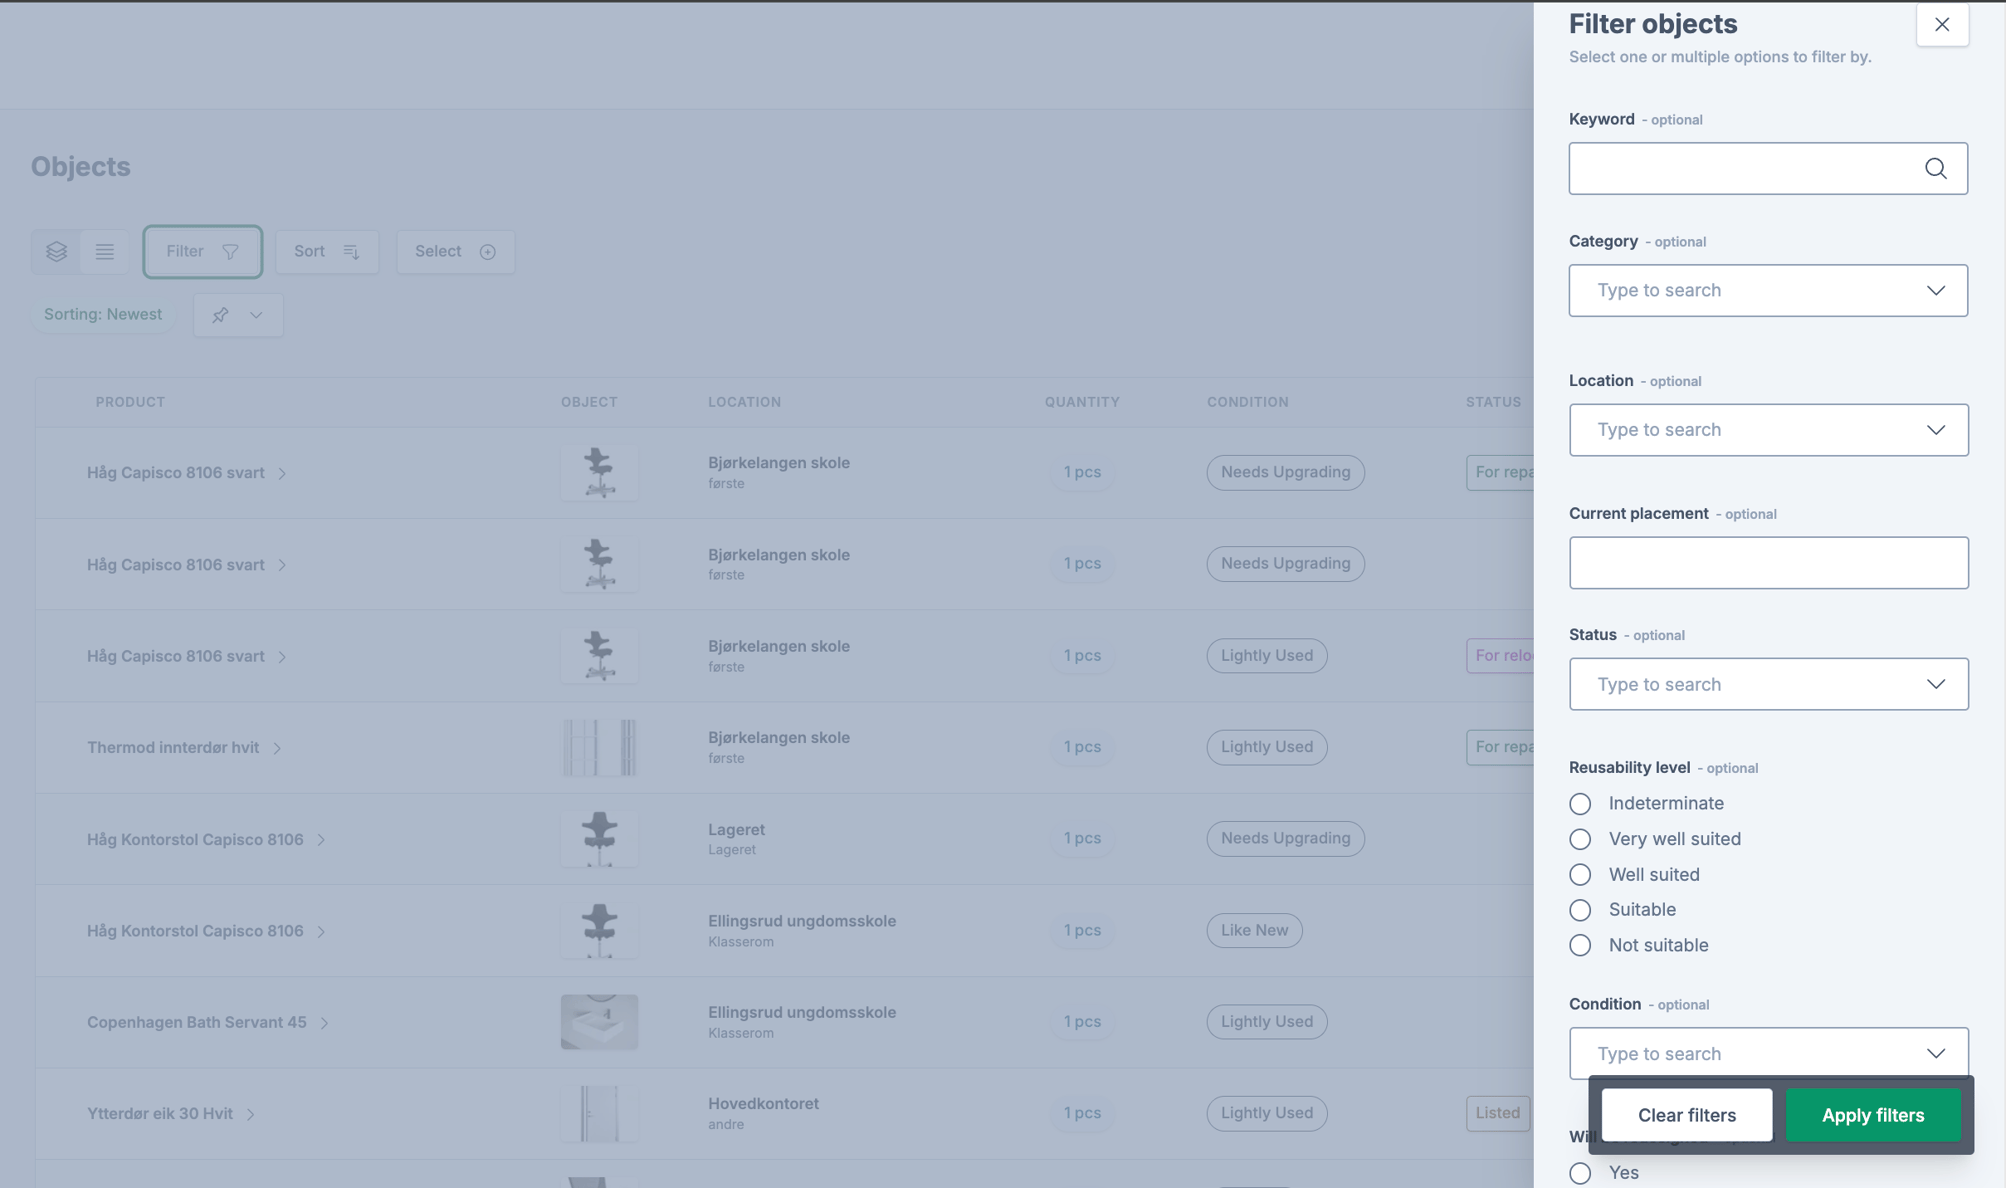
Task: Switch to stacked layers view icon
Action: coord(56,251)
